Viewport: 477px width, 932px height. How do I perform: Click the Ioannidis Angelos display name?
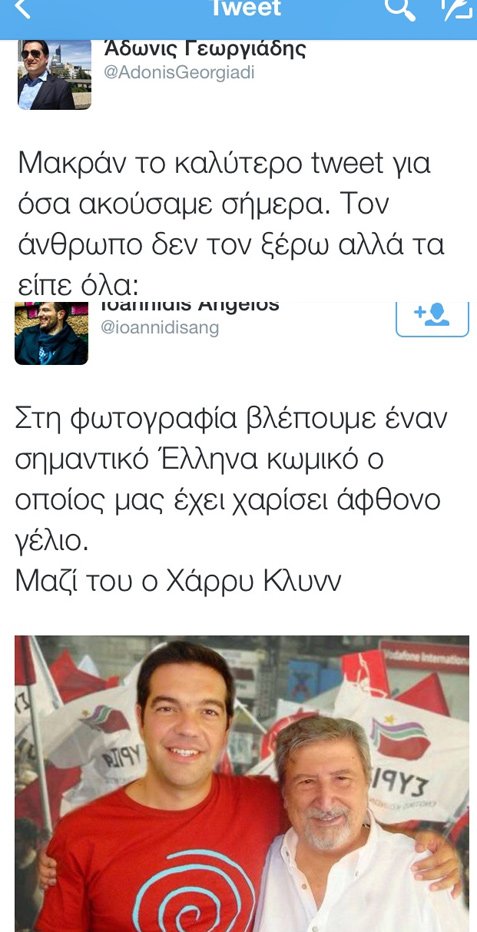(189, 306)
